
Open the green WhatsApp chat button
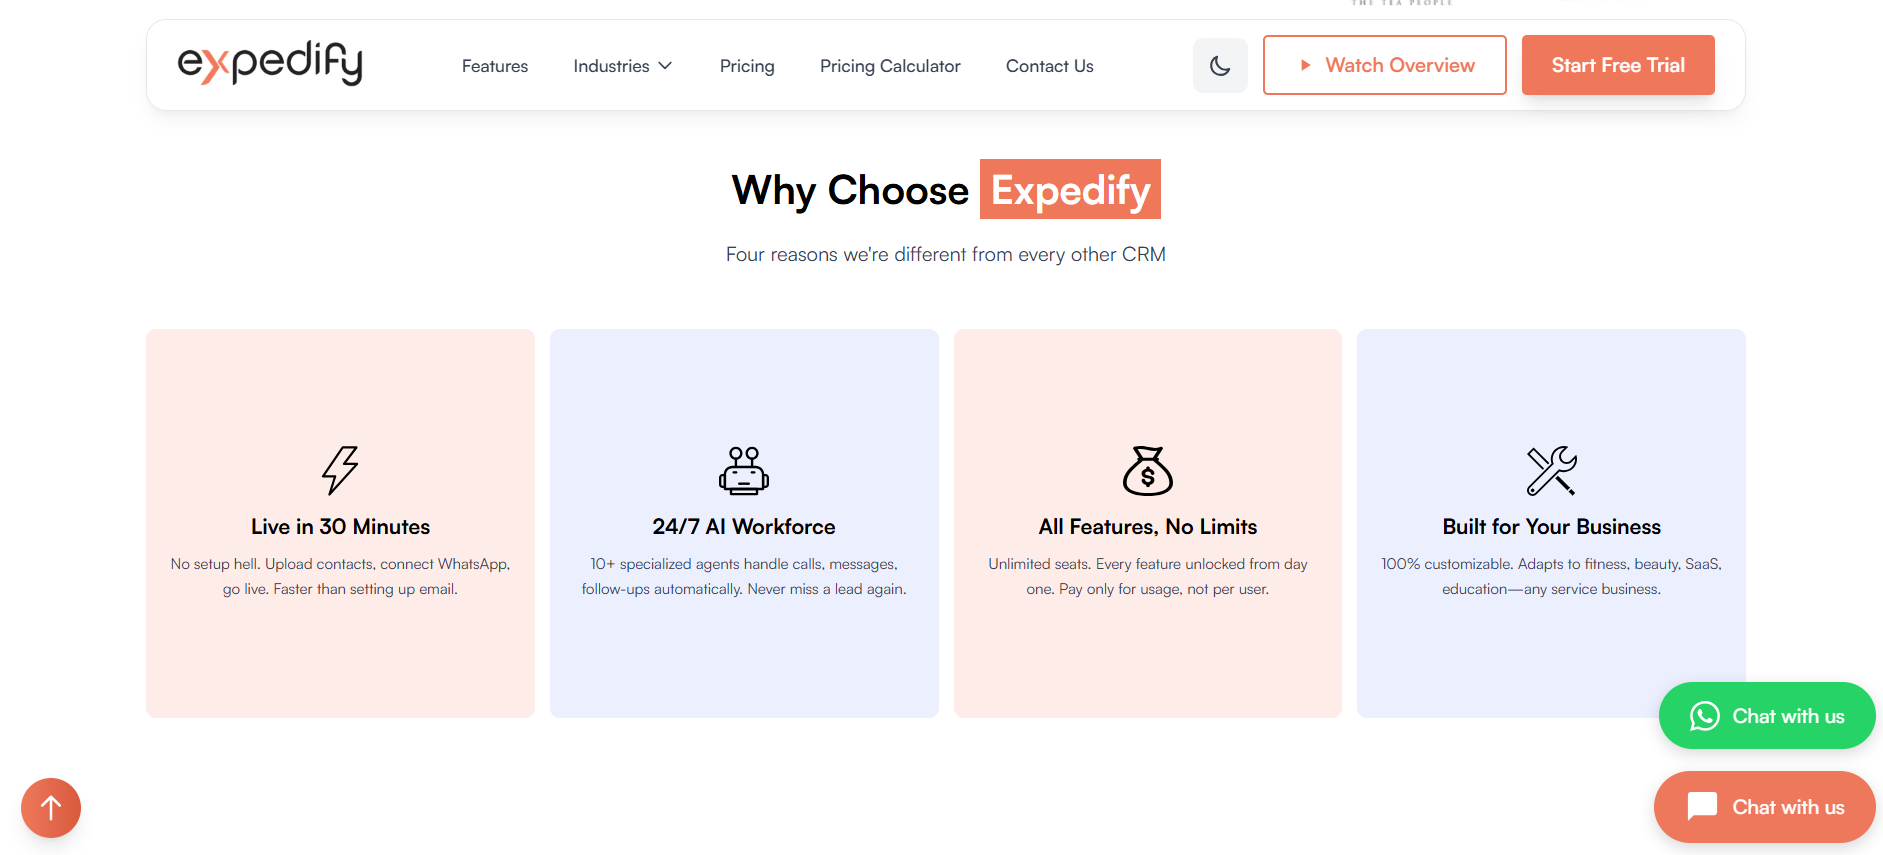(1766, 716)
